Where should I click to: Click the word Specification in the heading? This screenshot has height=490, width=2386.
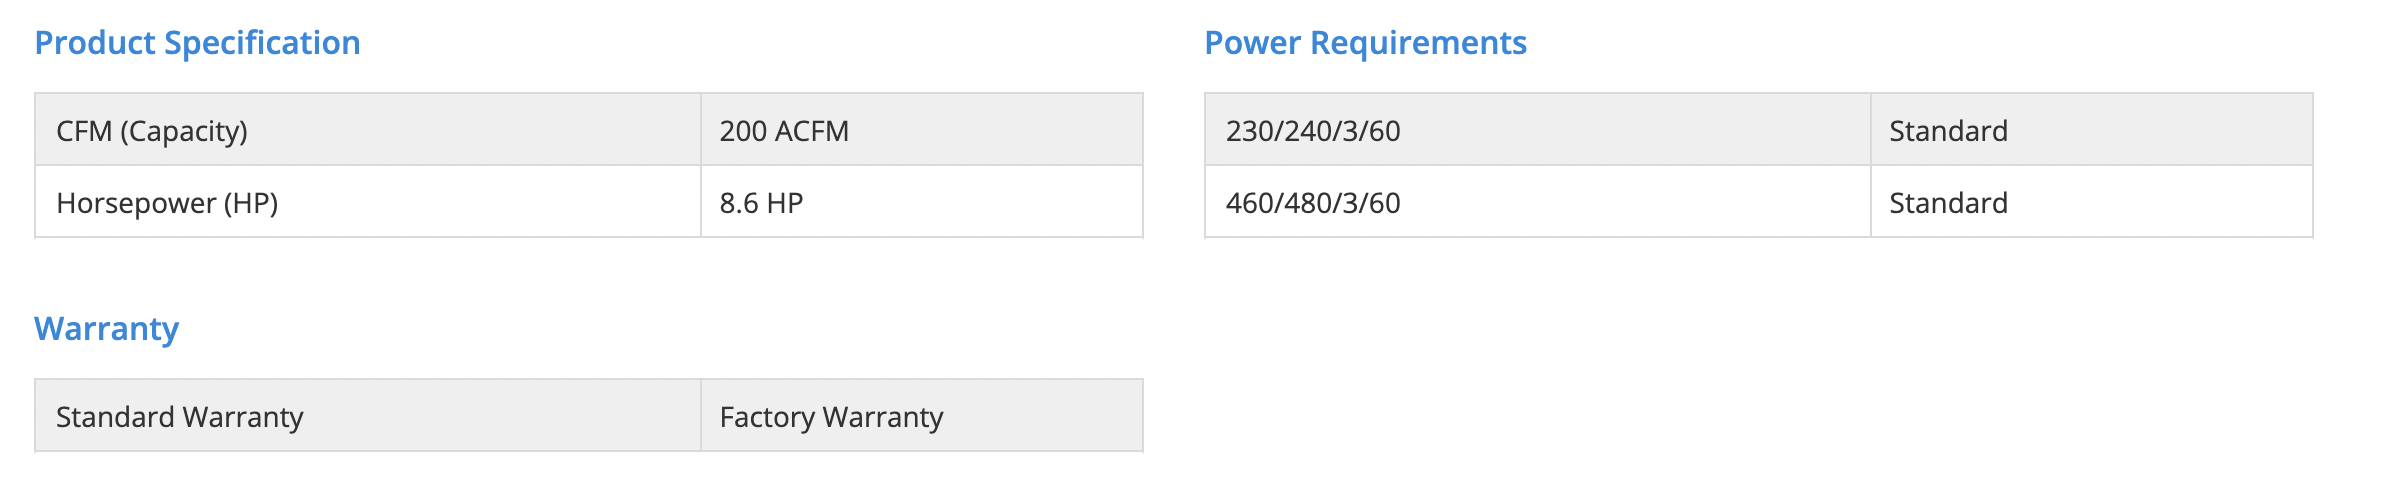pos(262,43)
